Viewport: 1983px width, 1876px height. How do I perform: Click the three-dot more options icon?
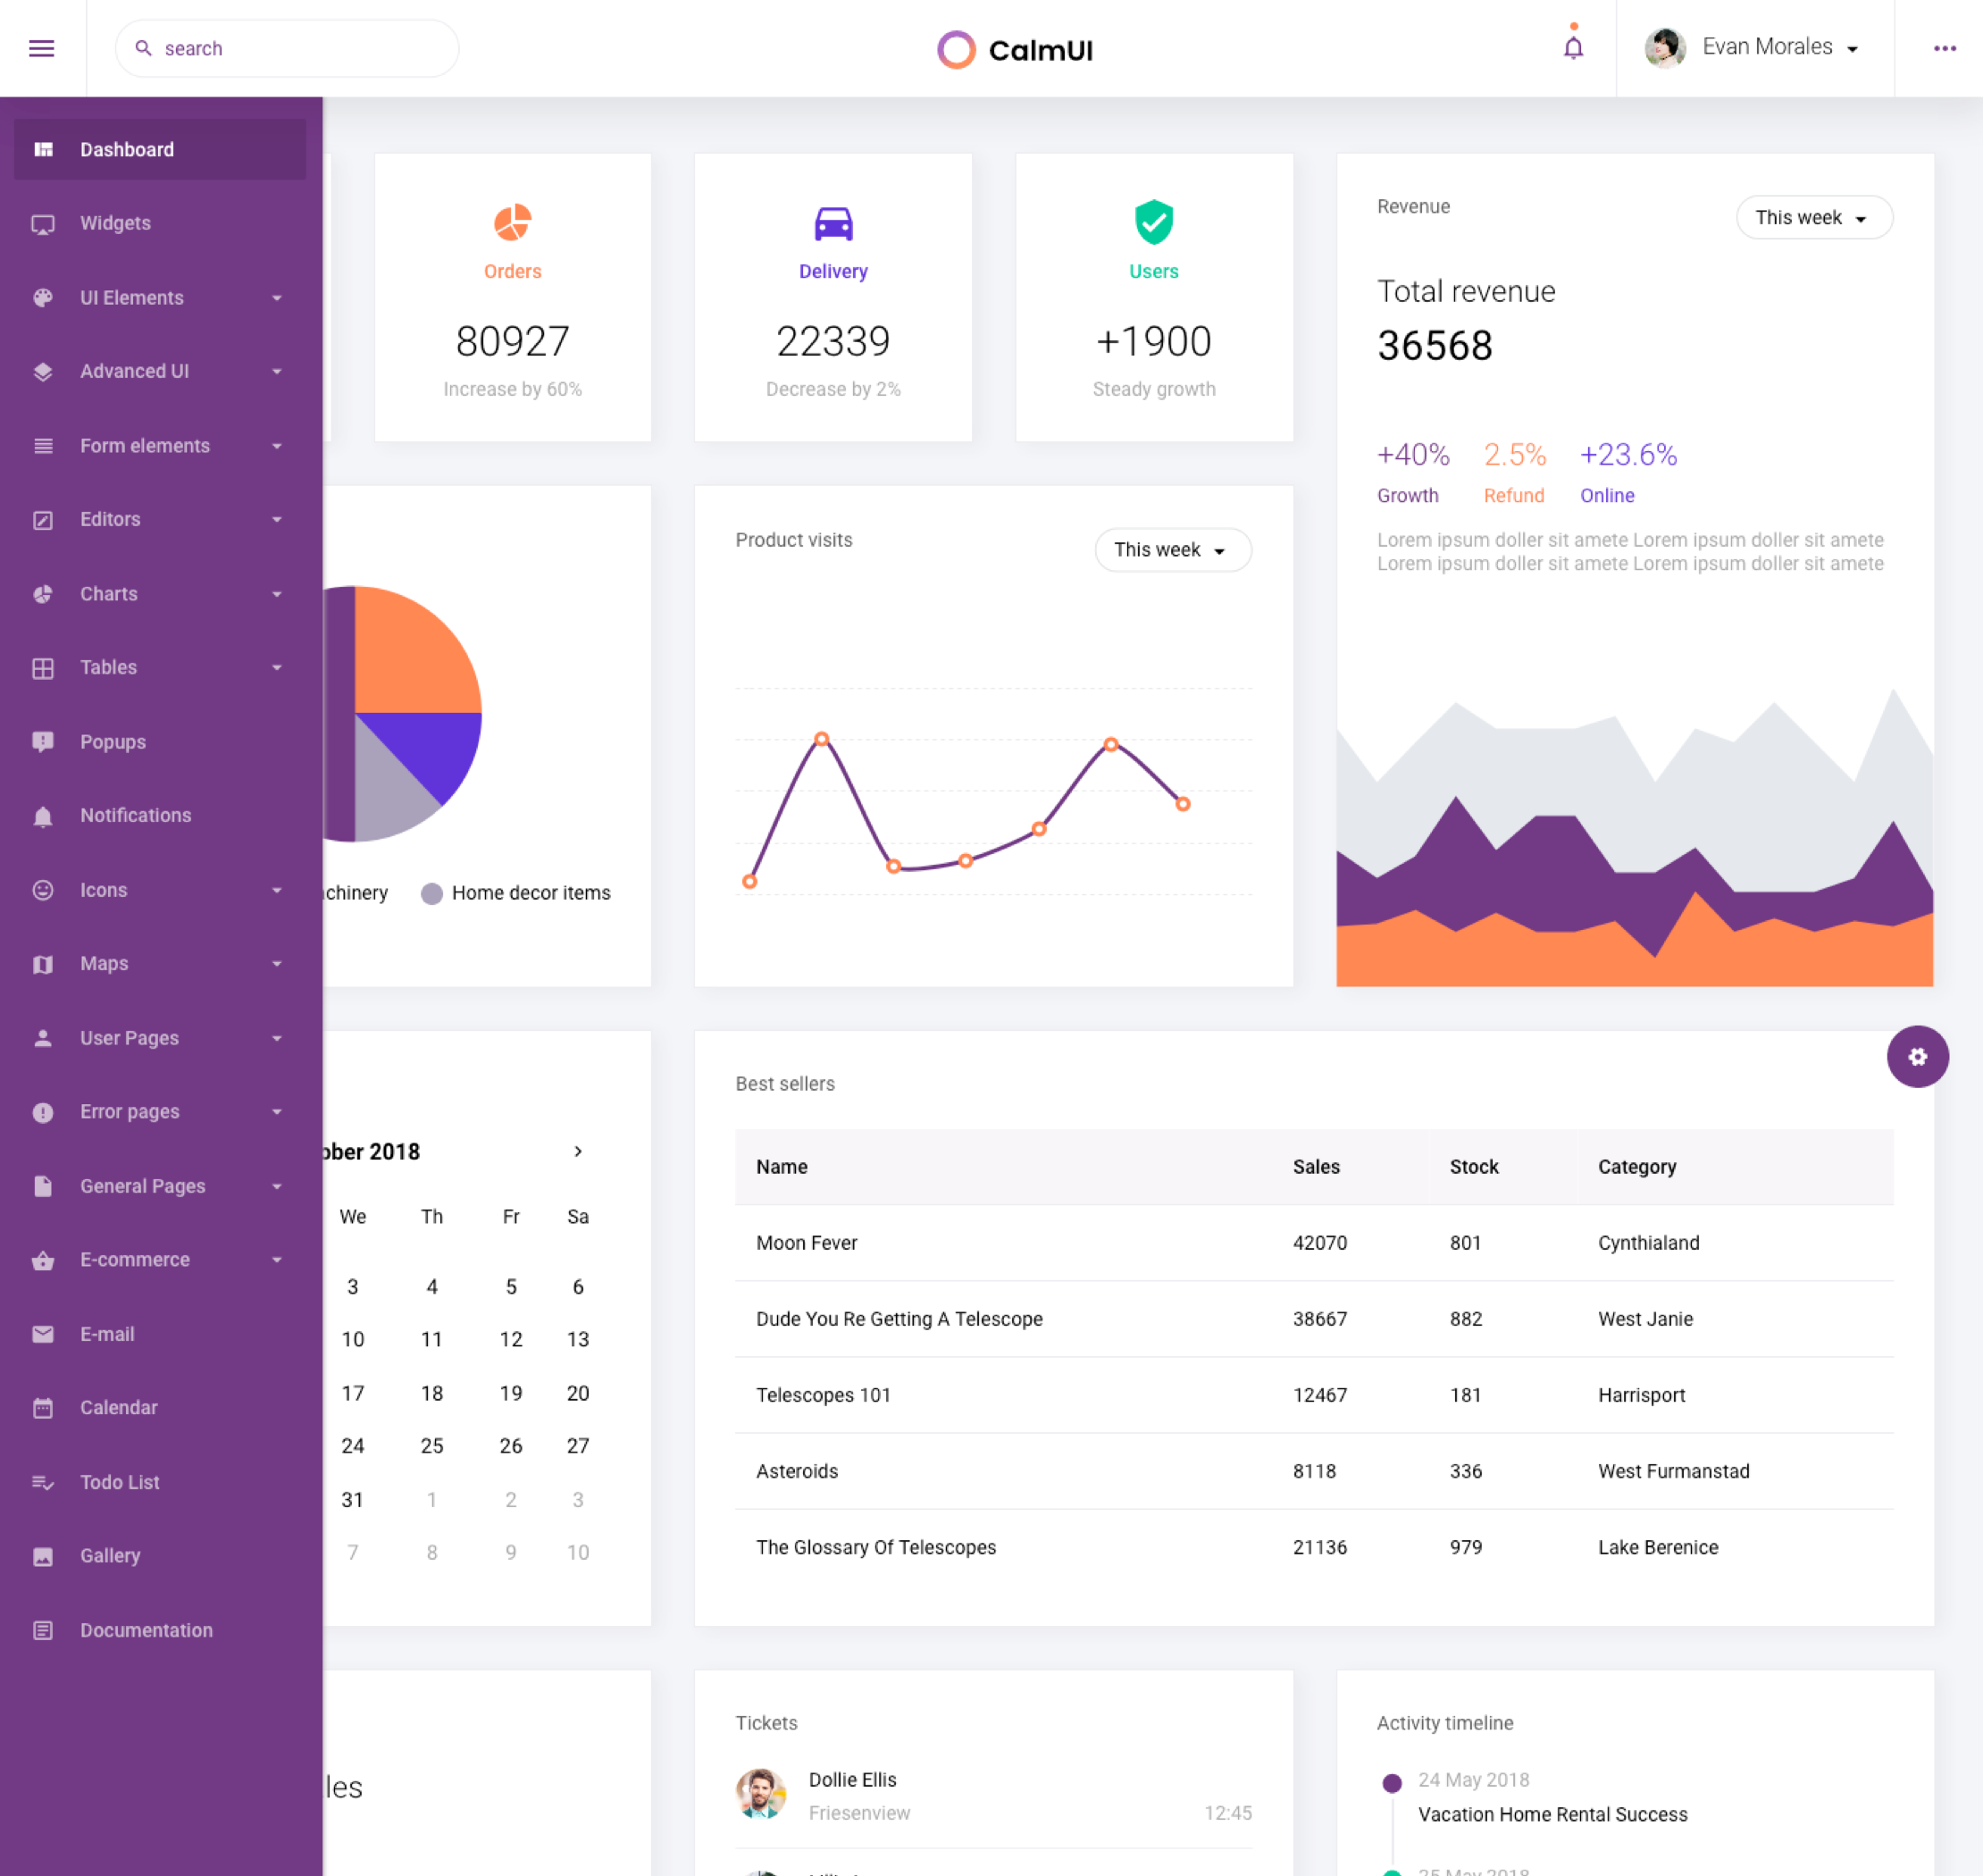1943,48
